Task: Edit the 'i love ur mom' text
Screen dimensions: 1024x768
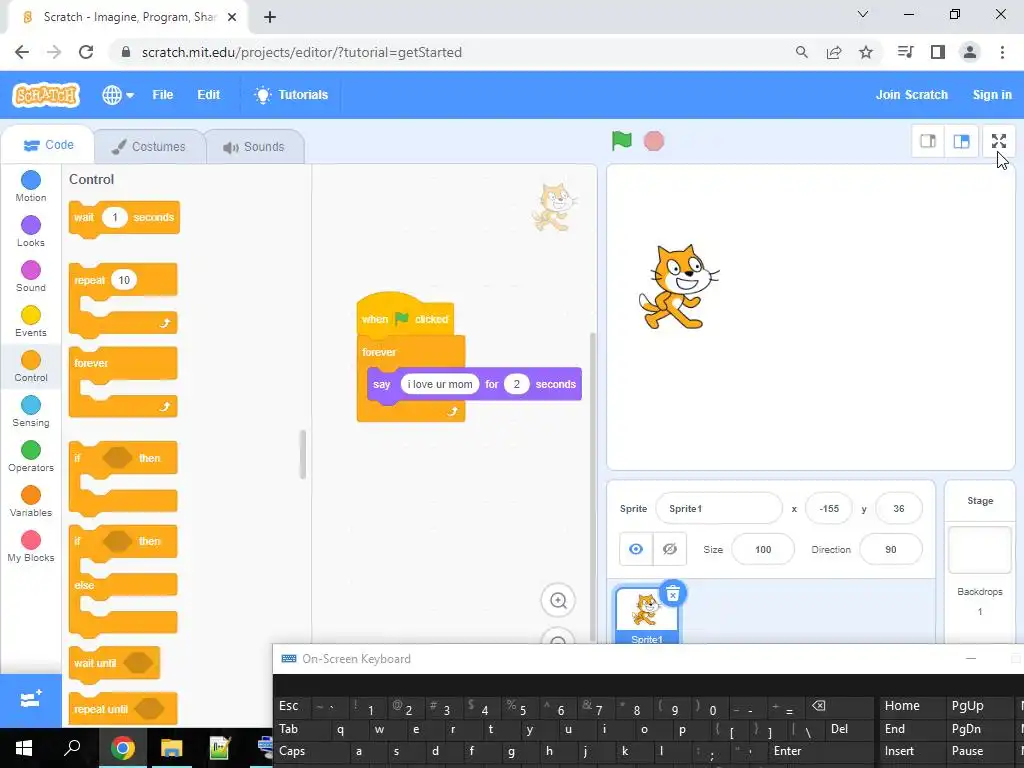Action: tap(440, 384)
